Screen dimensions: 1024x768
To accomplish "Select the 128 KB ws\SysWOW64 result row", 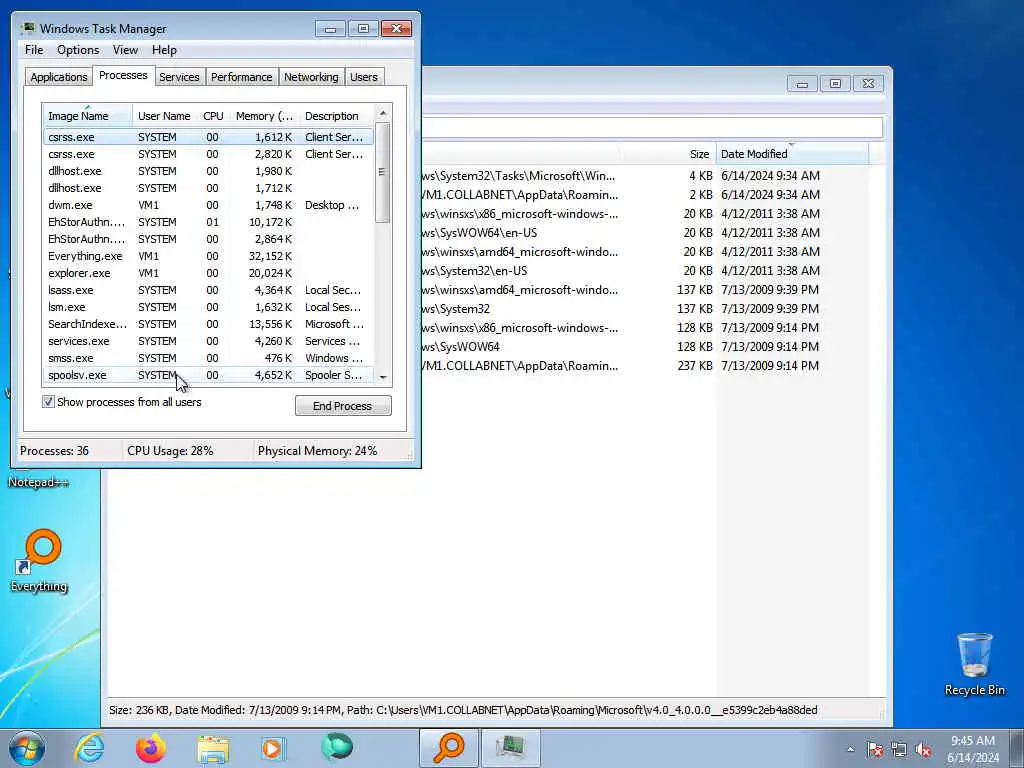I will 645,347.
